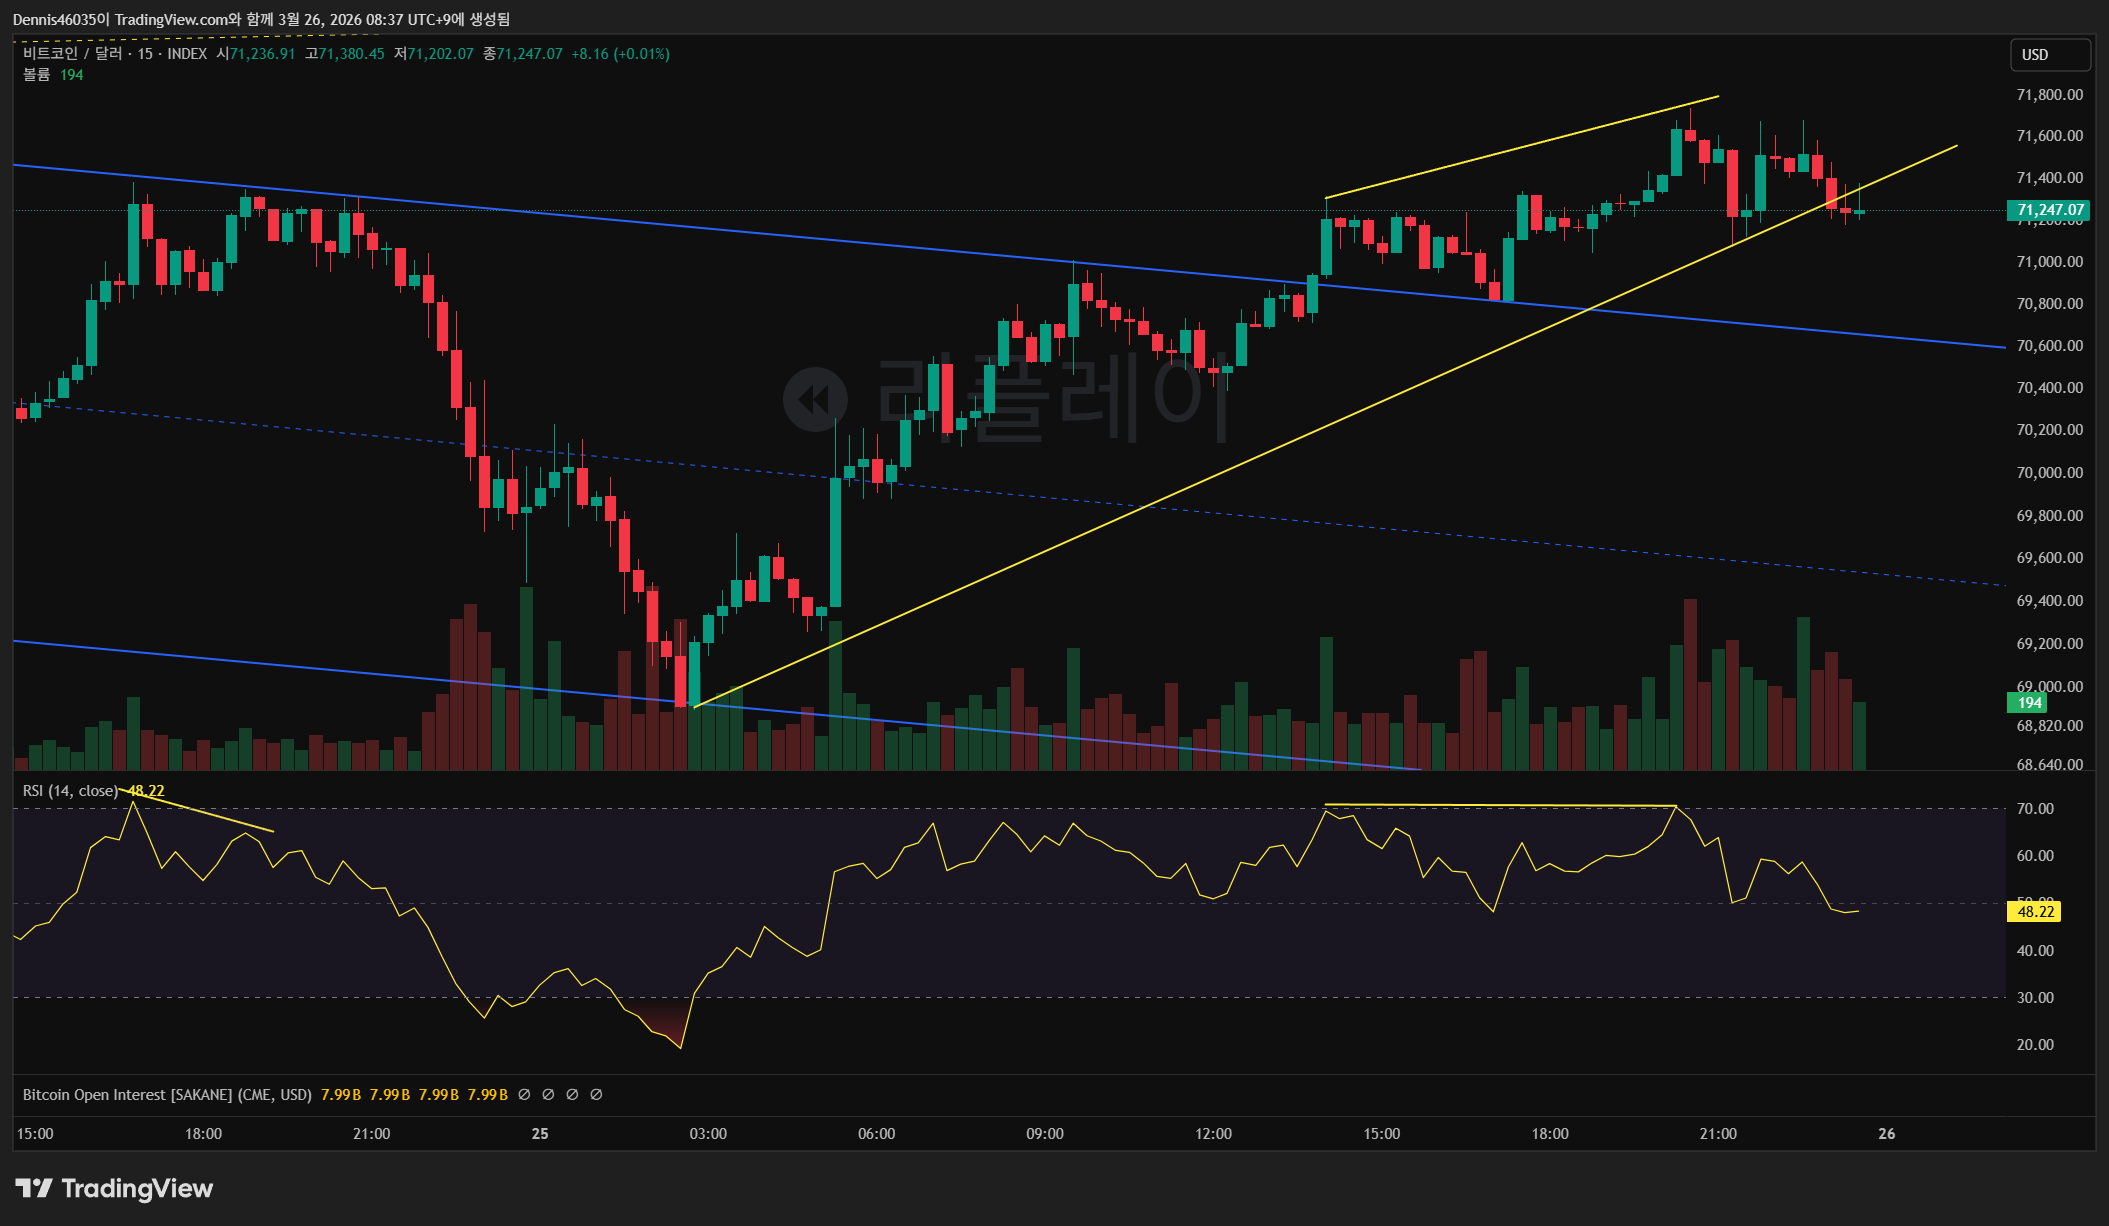Select the RSI (14, close) legend label

pos(70,791)
